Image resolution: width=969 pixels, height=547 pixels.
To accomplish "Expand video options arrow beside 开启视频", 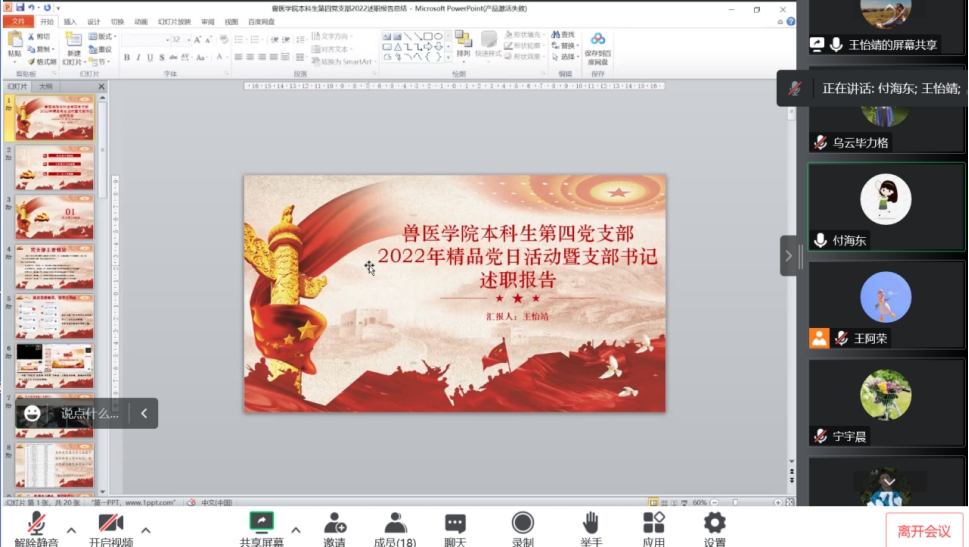I will tap(146, 530).
